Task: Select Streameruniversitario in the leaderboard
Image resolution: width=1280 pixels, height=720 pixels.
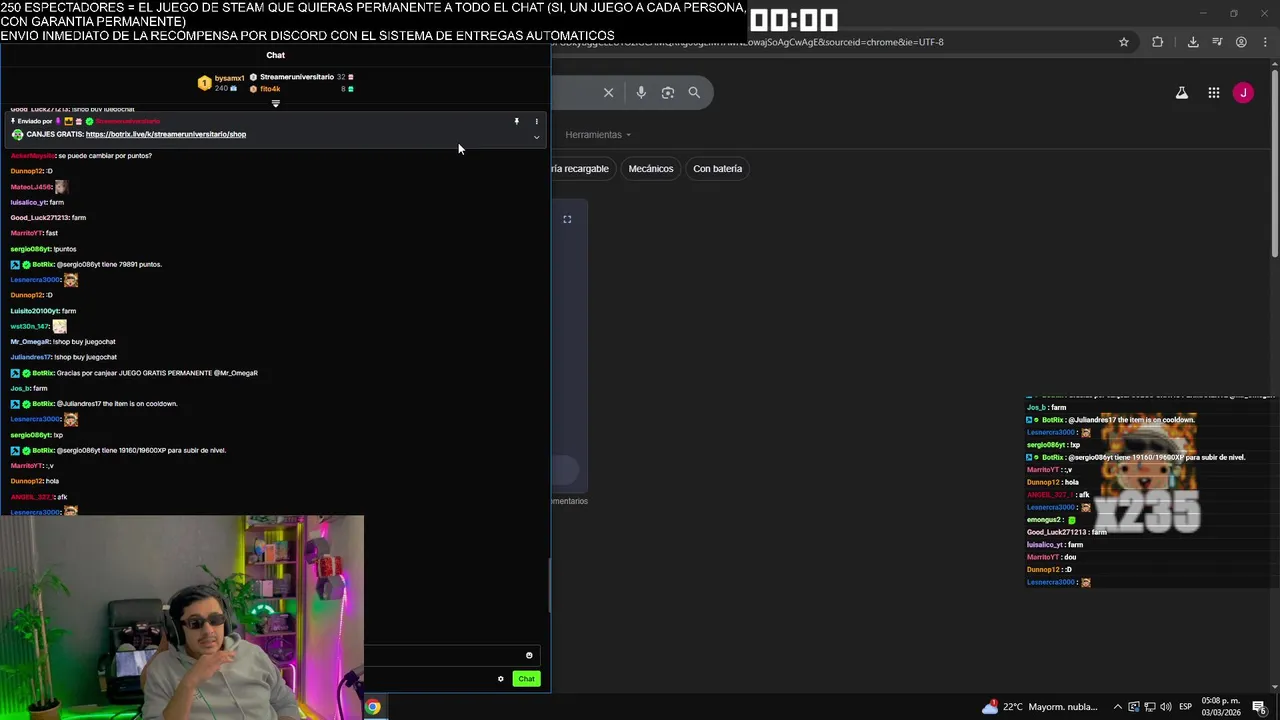Action: [x=297, y=77]
